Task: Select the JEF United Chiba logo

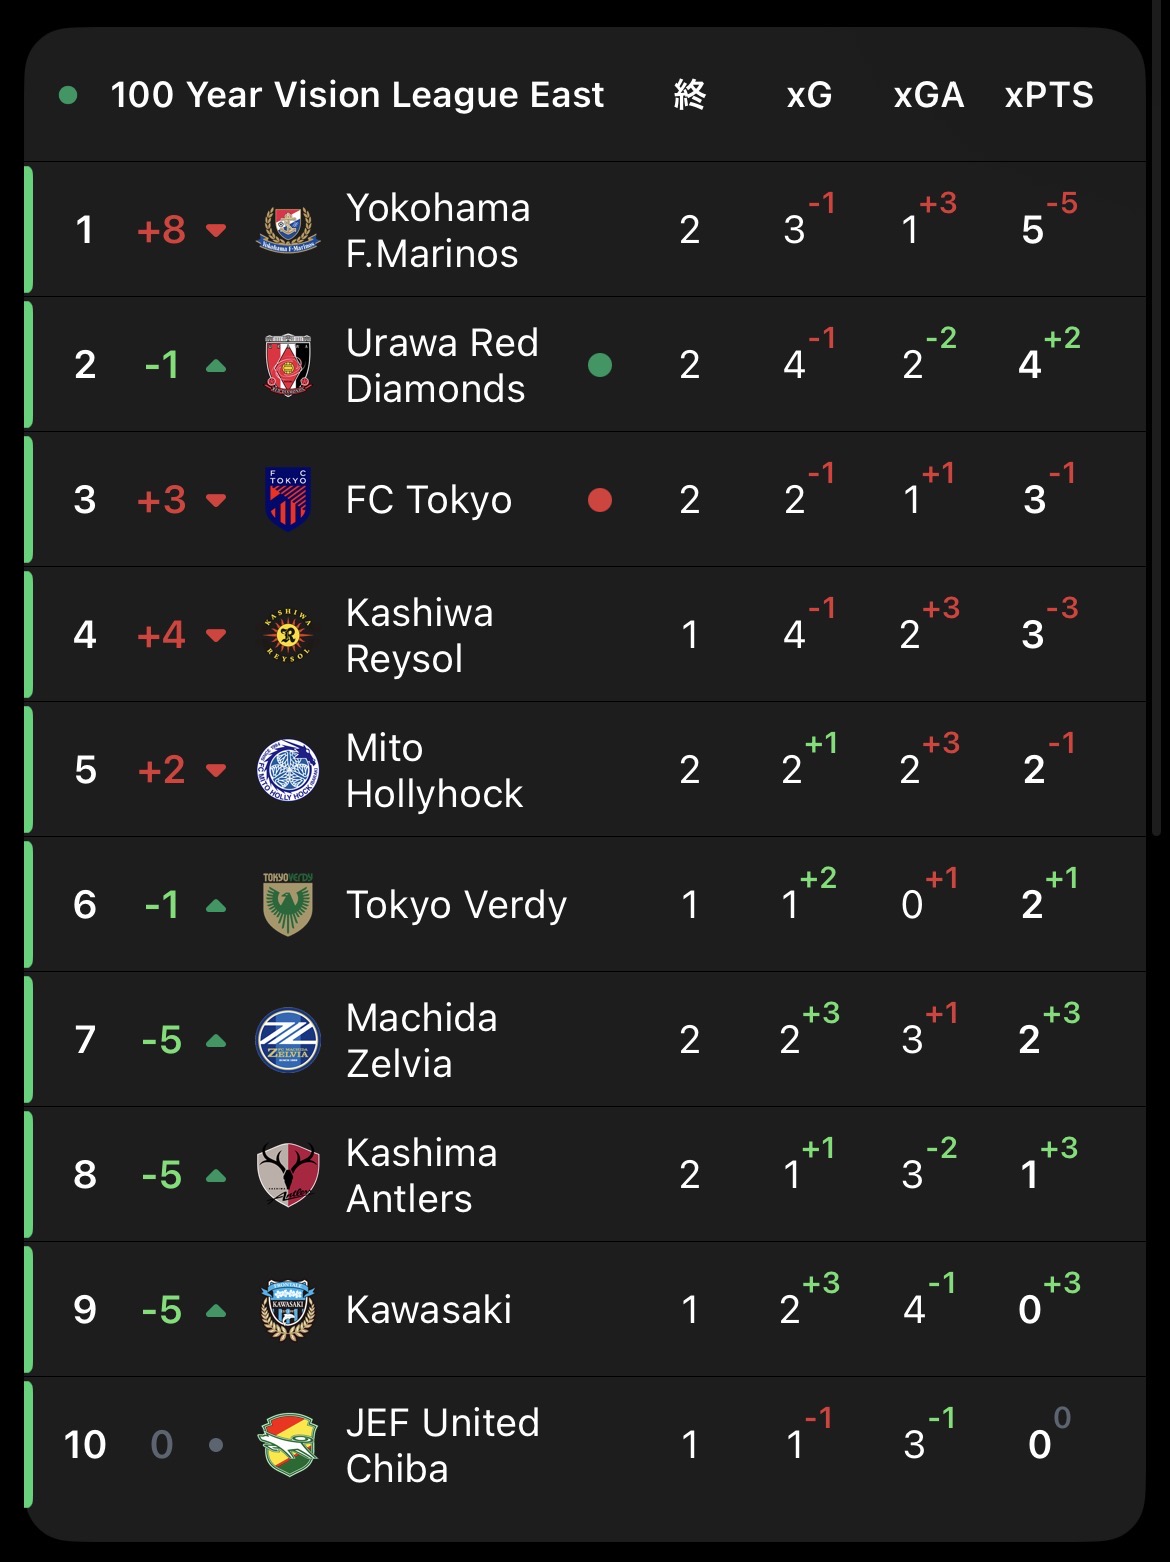Action: click(288, 1445)
